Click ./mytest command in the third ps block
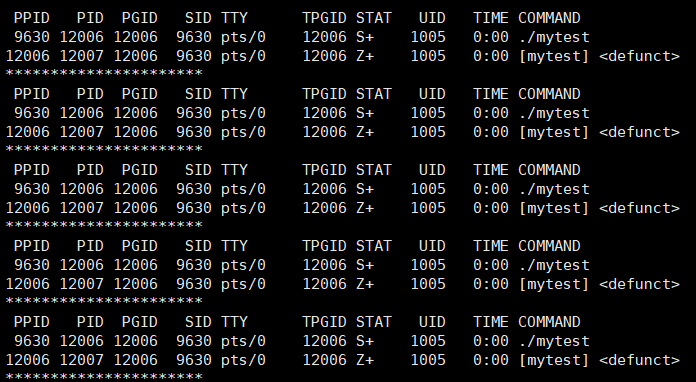The width and height of the screenshot is (696, 382). coord(554,189)
